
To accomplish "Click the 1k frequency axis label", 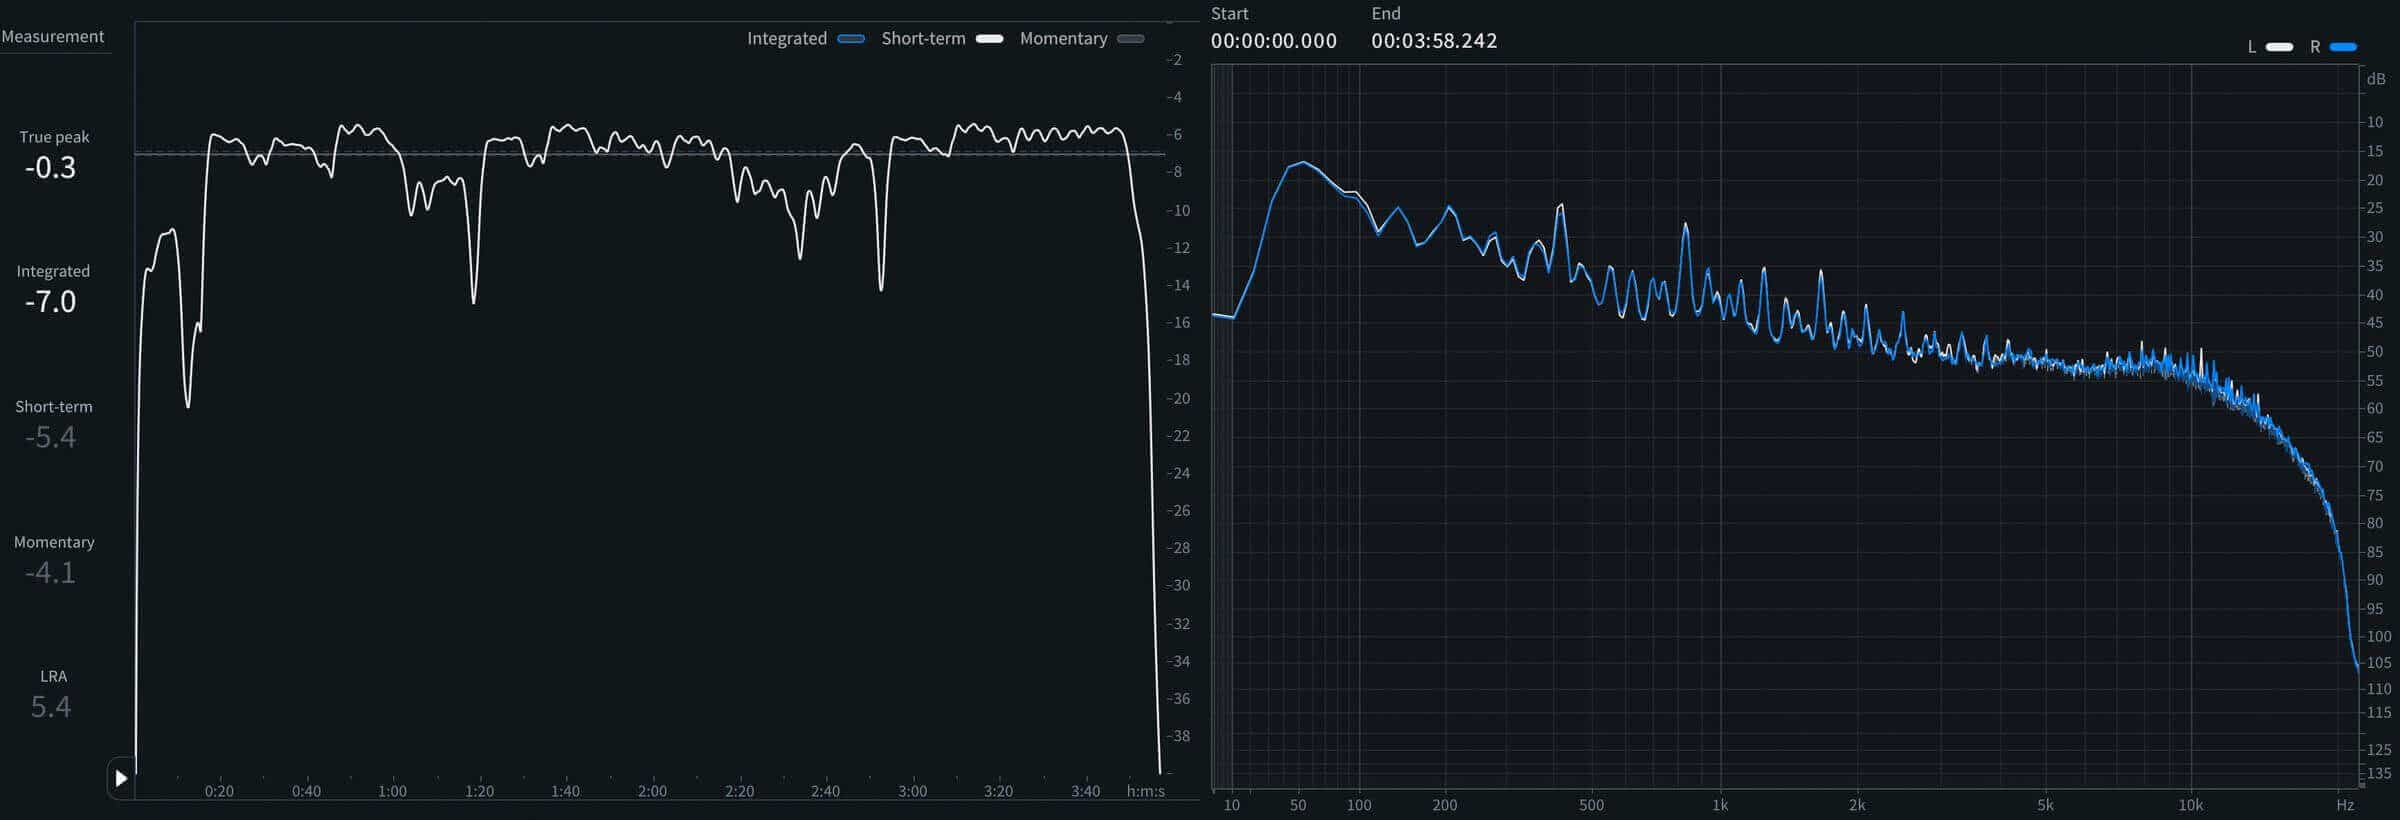I will point(1720,805).
